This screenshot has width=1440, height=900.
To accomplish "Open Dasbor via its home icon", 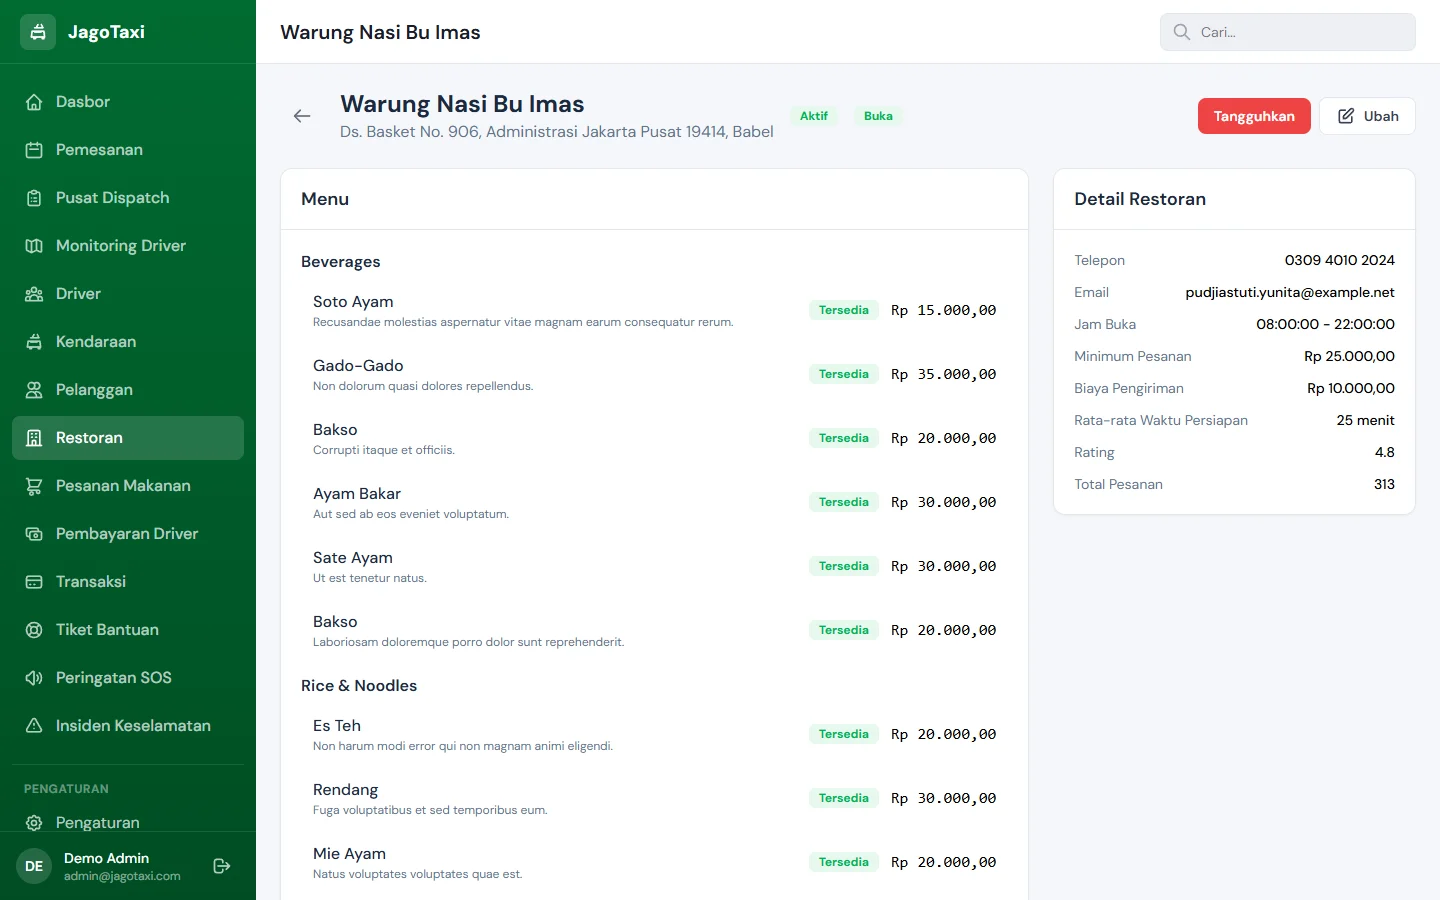I will point(34,102).
